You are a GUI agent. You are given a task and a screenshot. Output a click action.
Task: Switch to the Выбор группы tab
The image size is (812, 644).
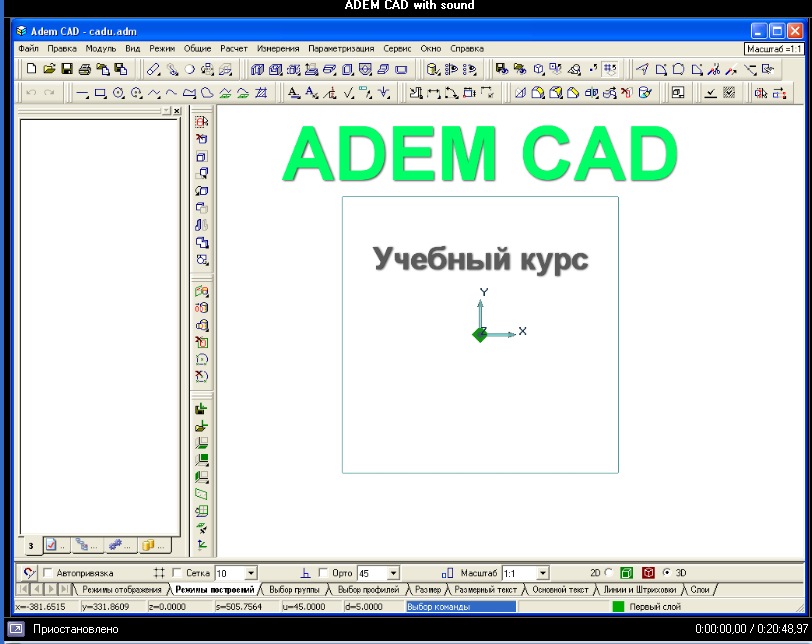[294, 590]
